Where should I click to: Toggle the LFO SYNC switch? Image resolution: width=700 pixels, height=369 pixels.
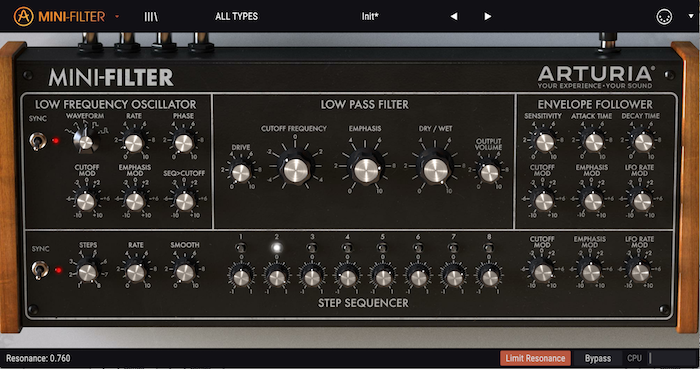click(38, 141)
